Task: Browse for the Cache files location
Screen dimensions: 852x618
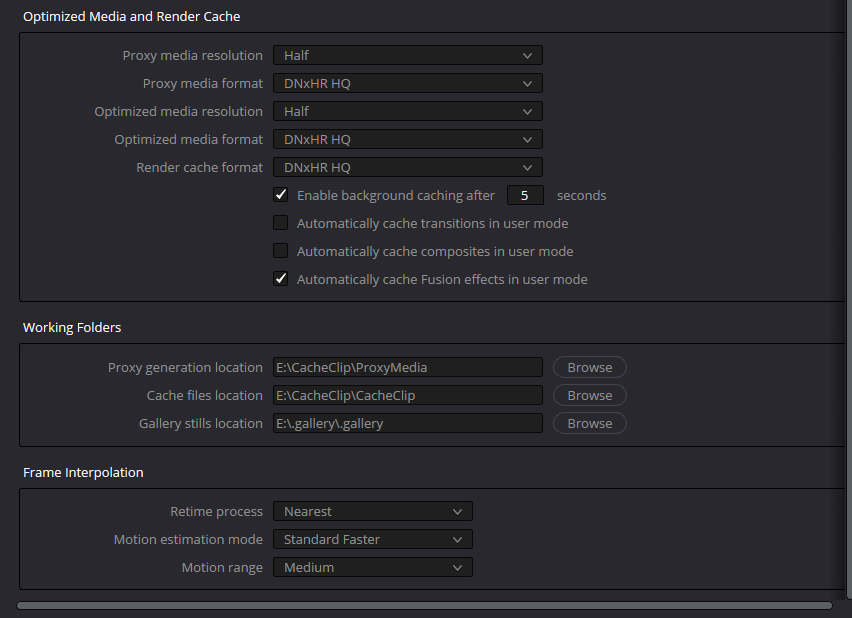Action: [589, 395]
